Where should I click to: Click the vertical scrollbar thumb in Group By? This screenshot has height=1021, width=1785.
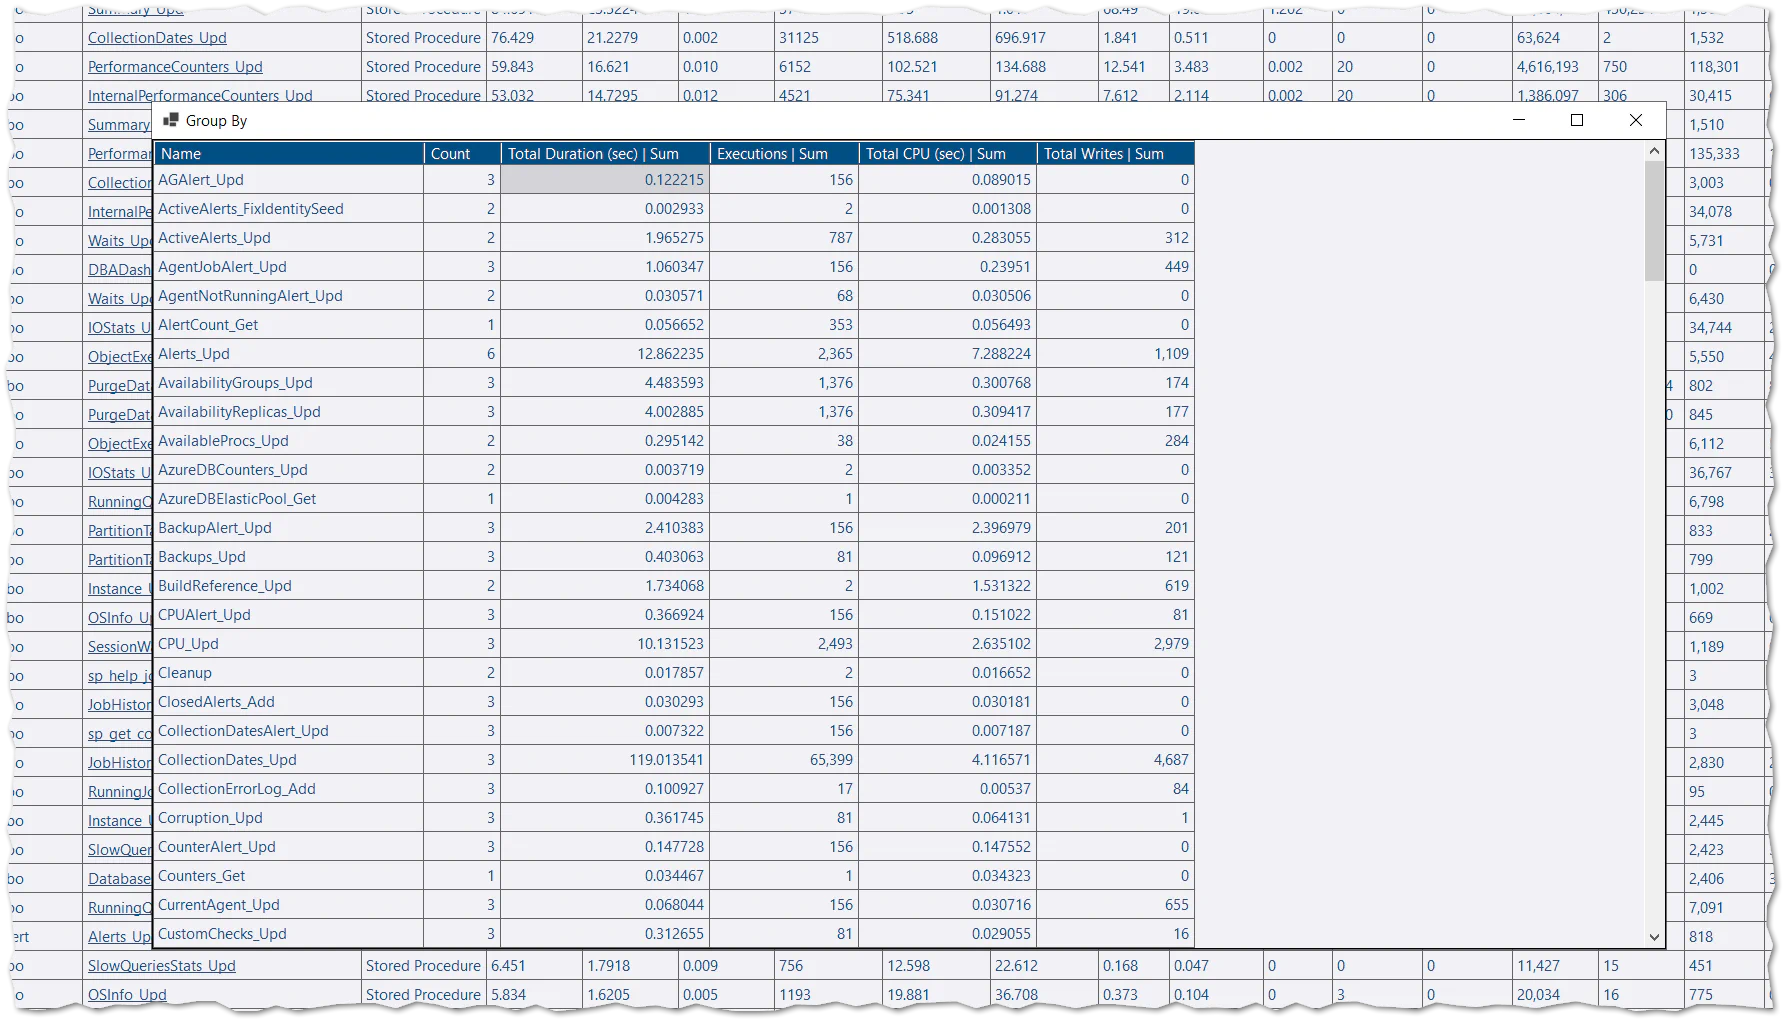coord(1654,221)
